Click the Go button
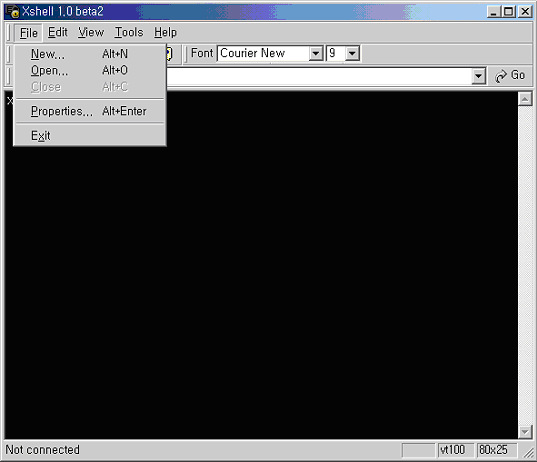This screenshot has width=537, height=462. tap(510, 76)
